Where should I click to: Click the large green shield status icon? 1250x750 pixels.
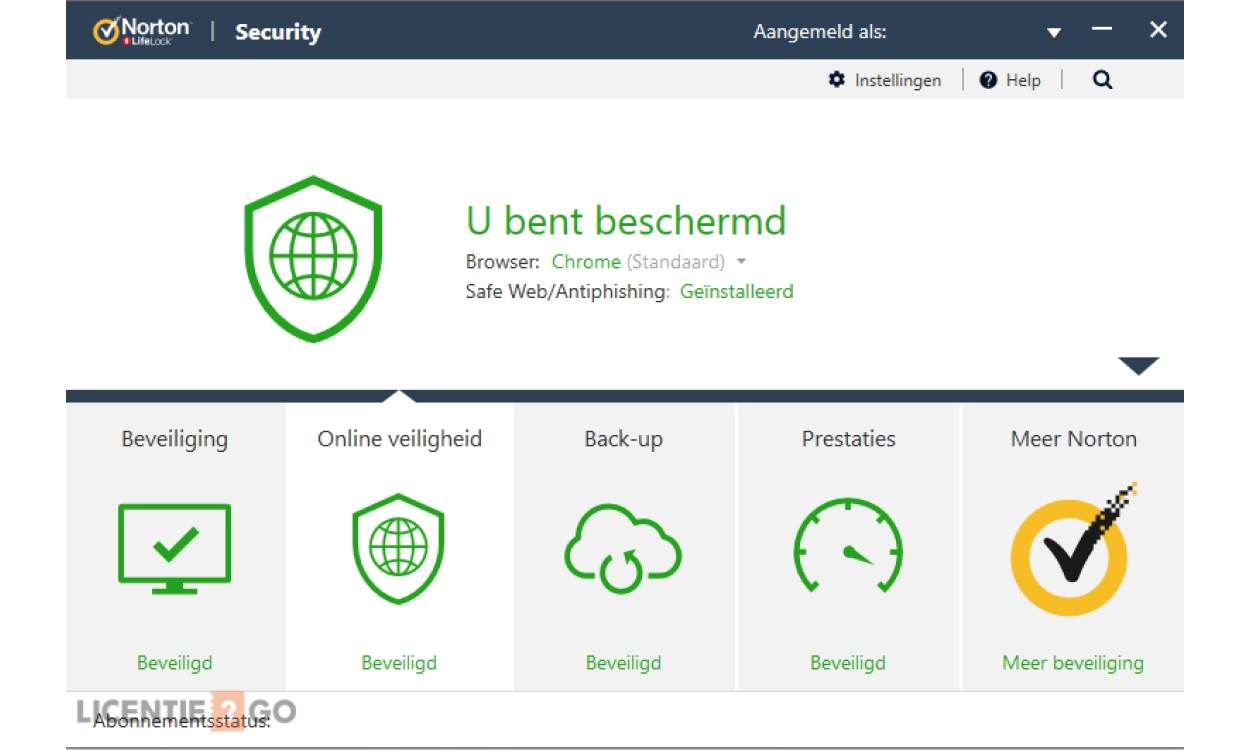(313, 259)
